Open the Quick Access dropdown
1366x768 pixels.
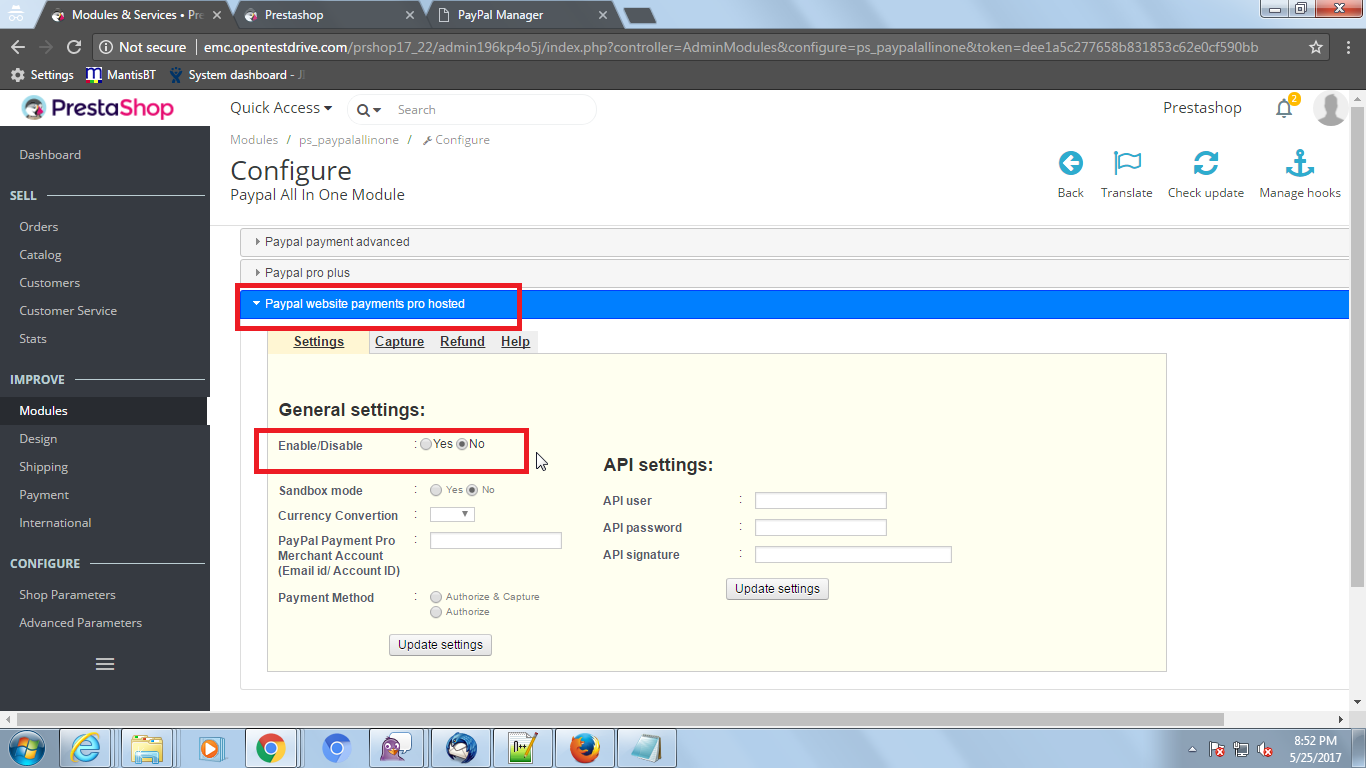coord(281,108)
